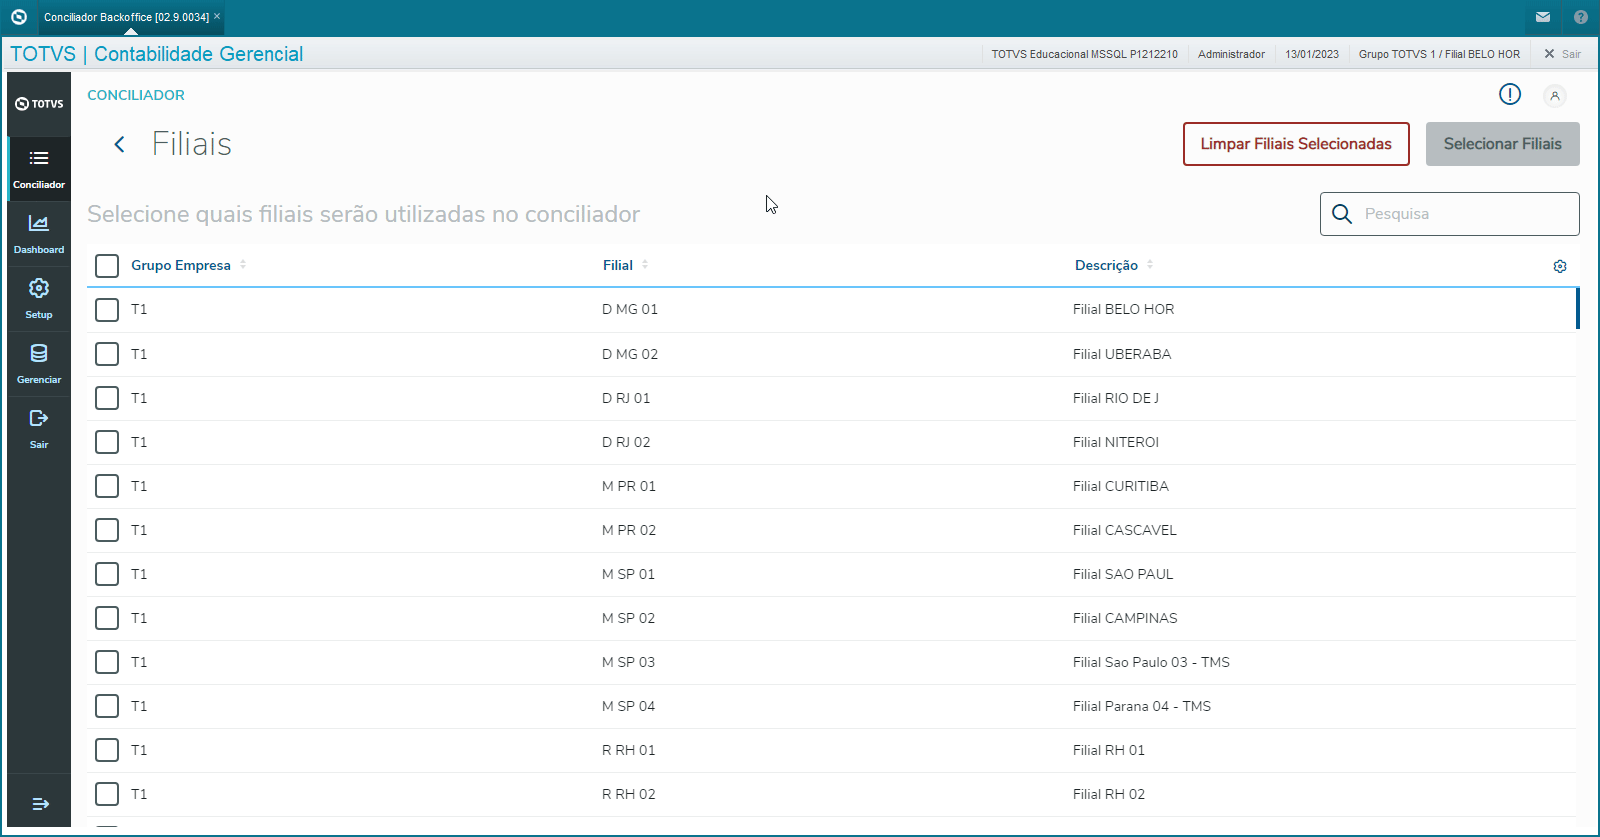This screenshot has width=1600, height=837.
Task: Click TOTVS Educacional MSSQL P1212210 label
Action: (x=1085, y=54)
